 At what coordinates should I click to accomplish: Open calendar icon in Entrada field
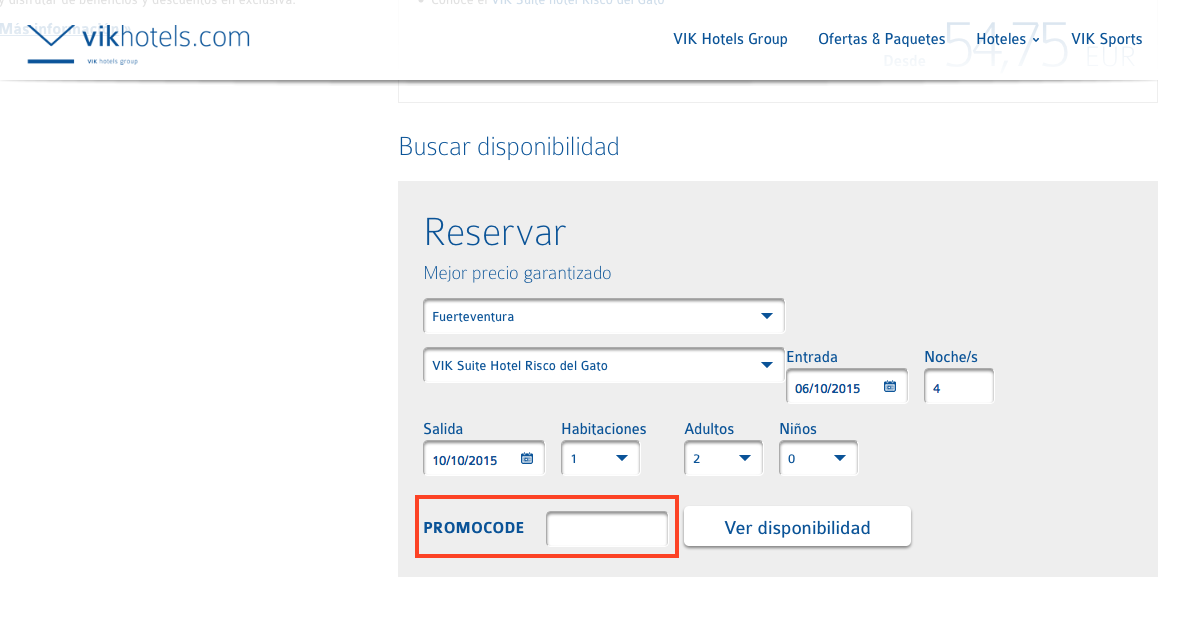890,387
